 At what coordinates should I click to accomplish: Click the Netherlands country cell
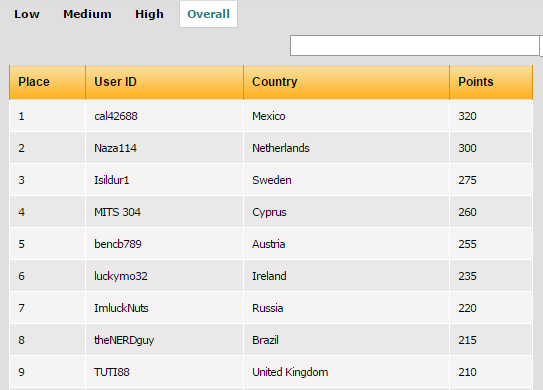tap(346, 148)
